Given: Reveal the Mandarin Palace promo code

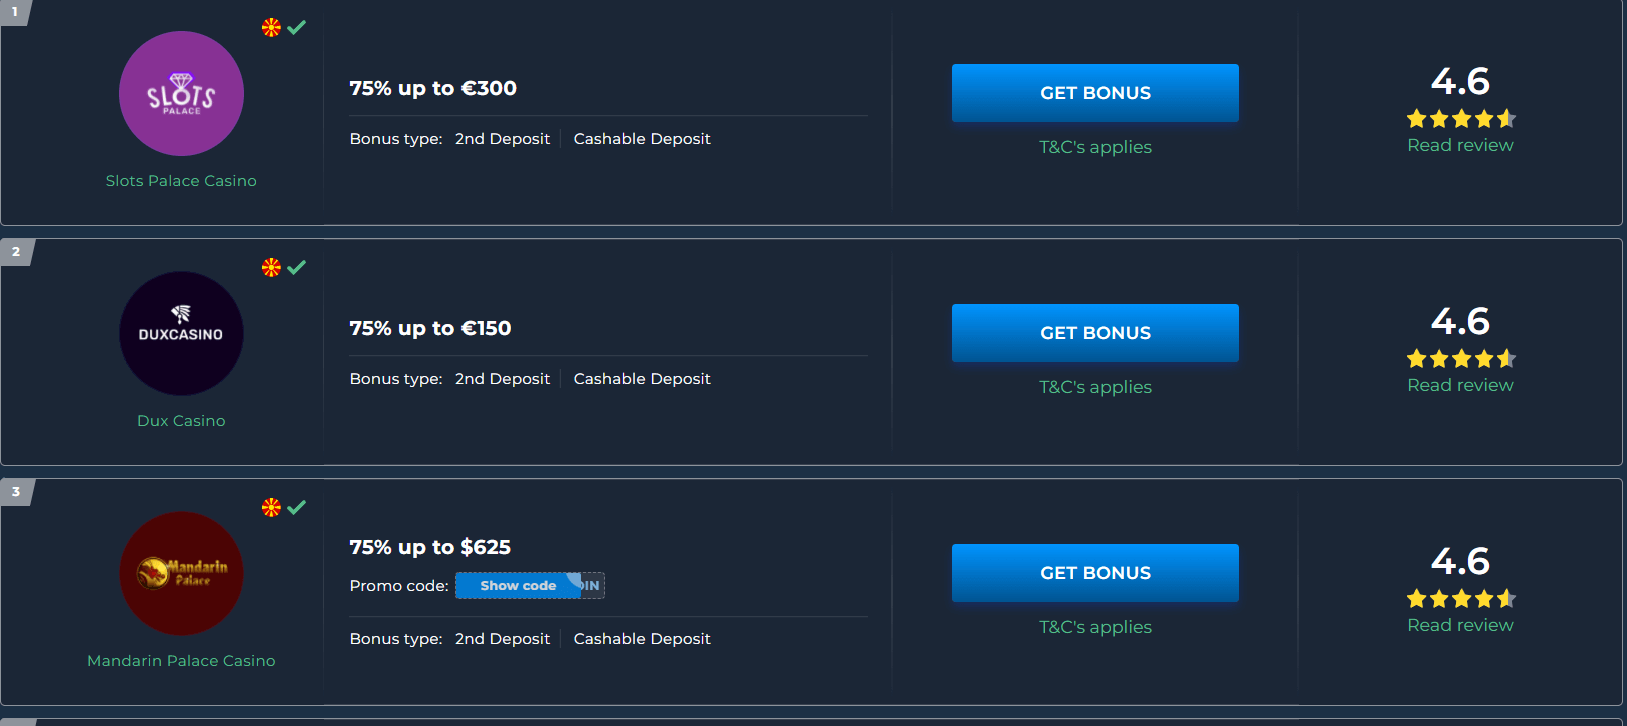Looking at the screenshot, I should click(518, 585).
